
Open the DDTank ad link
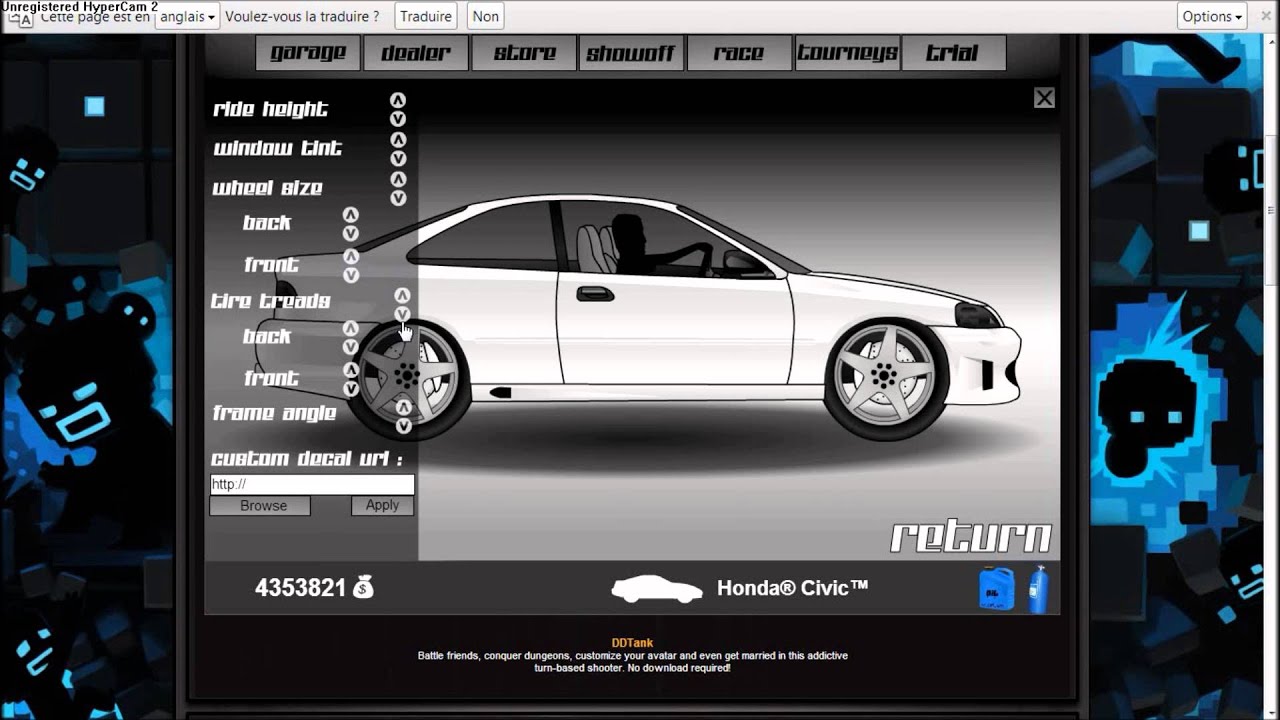(632, 643)
